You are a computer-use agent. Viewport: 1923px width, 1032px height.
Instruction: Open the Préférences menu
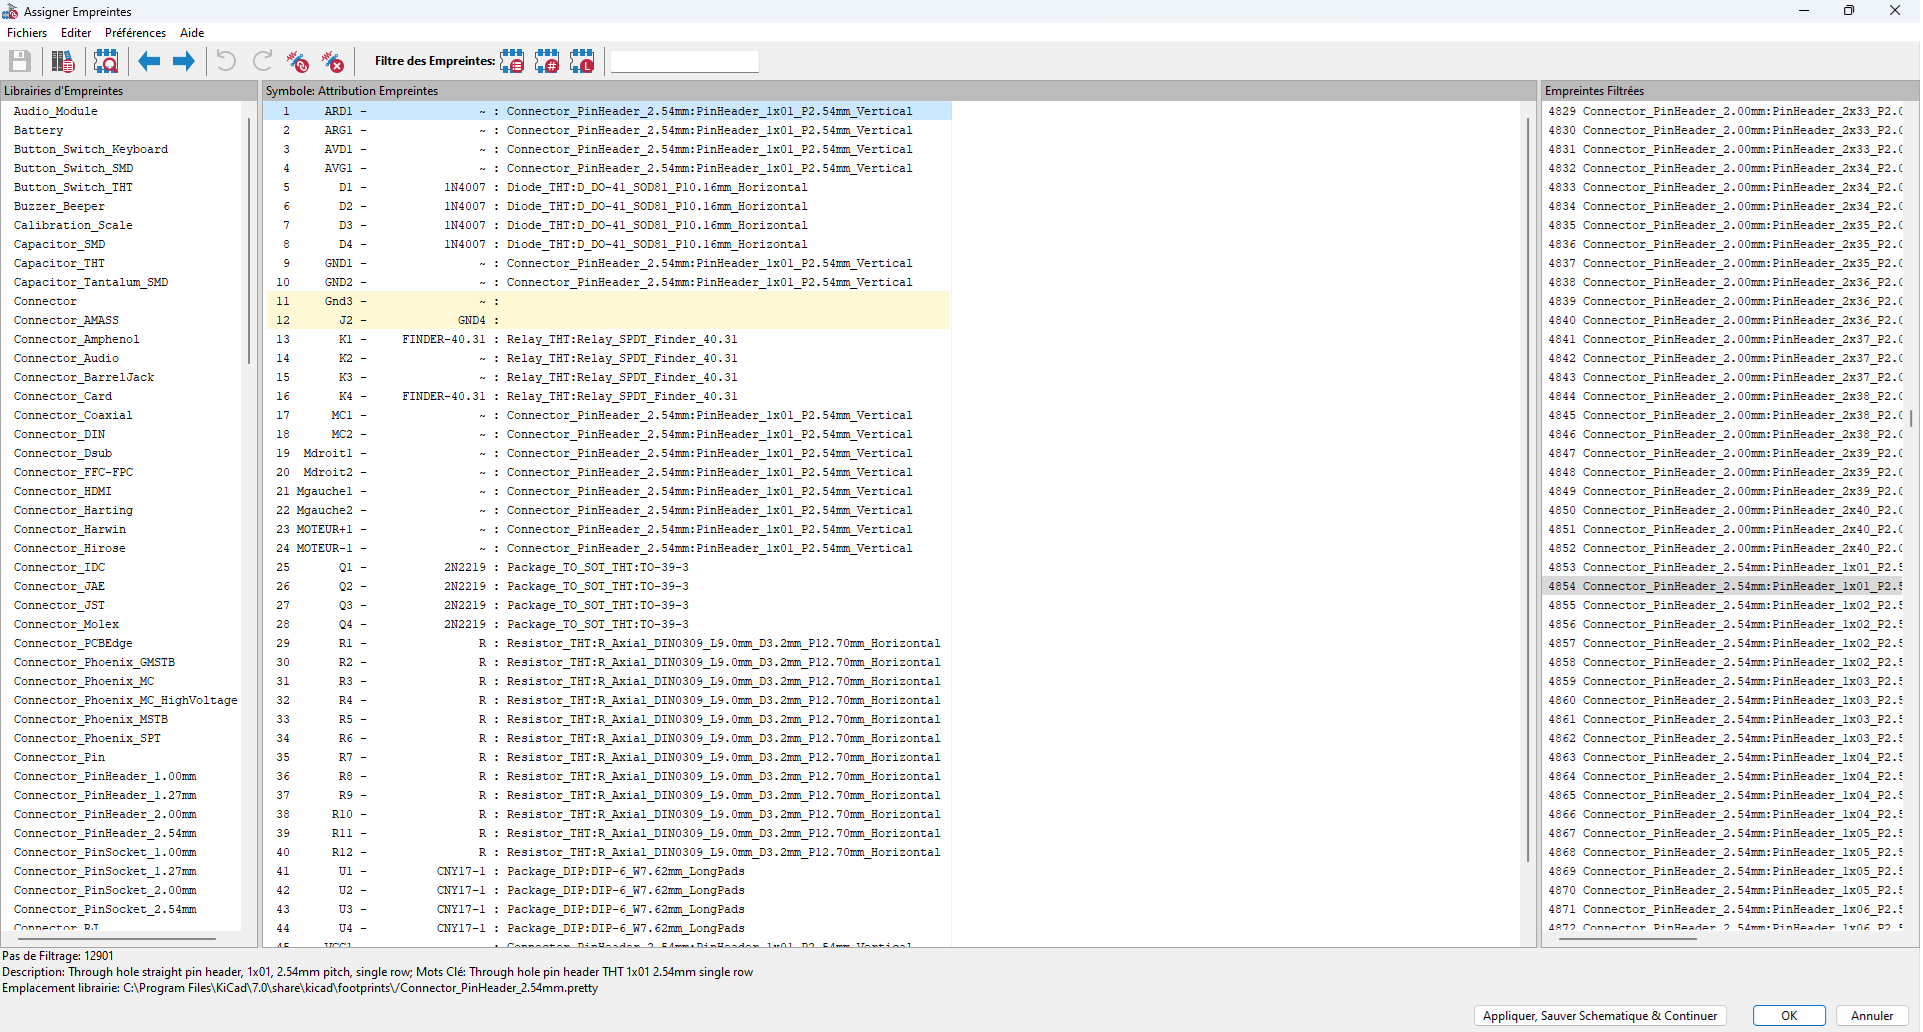(135, 33)
